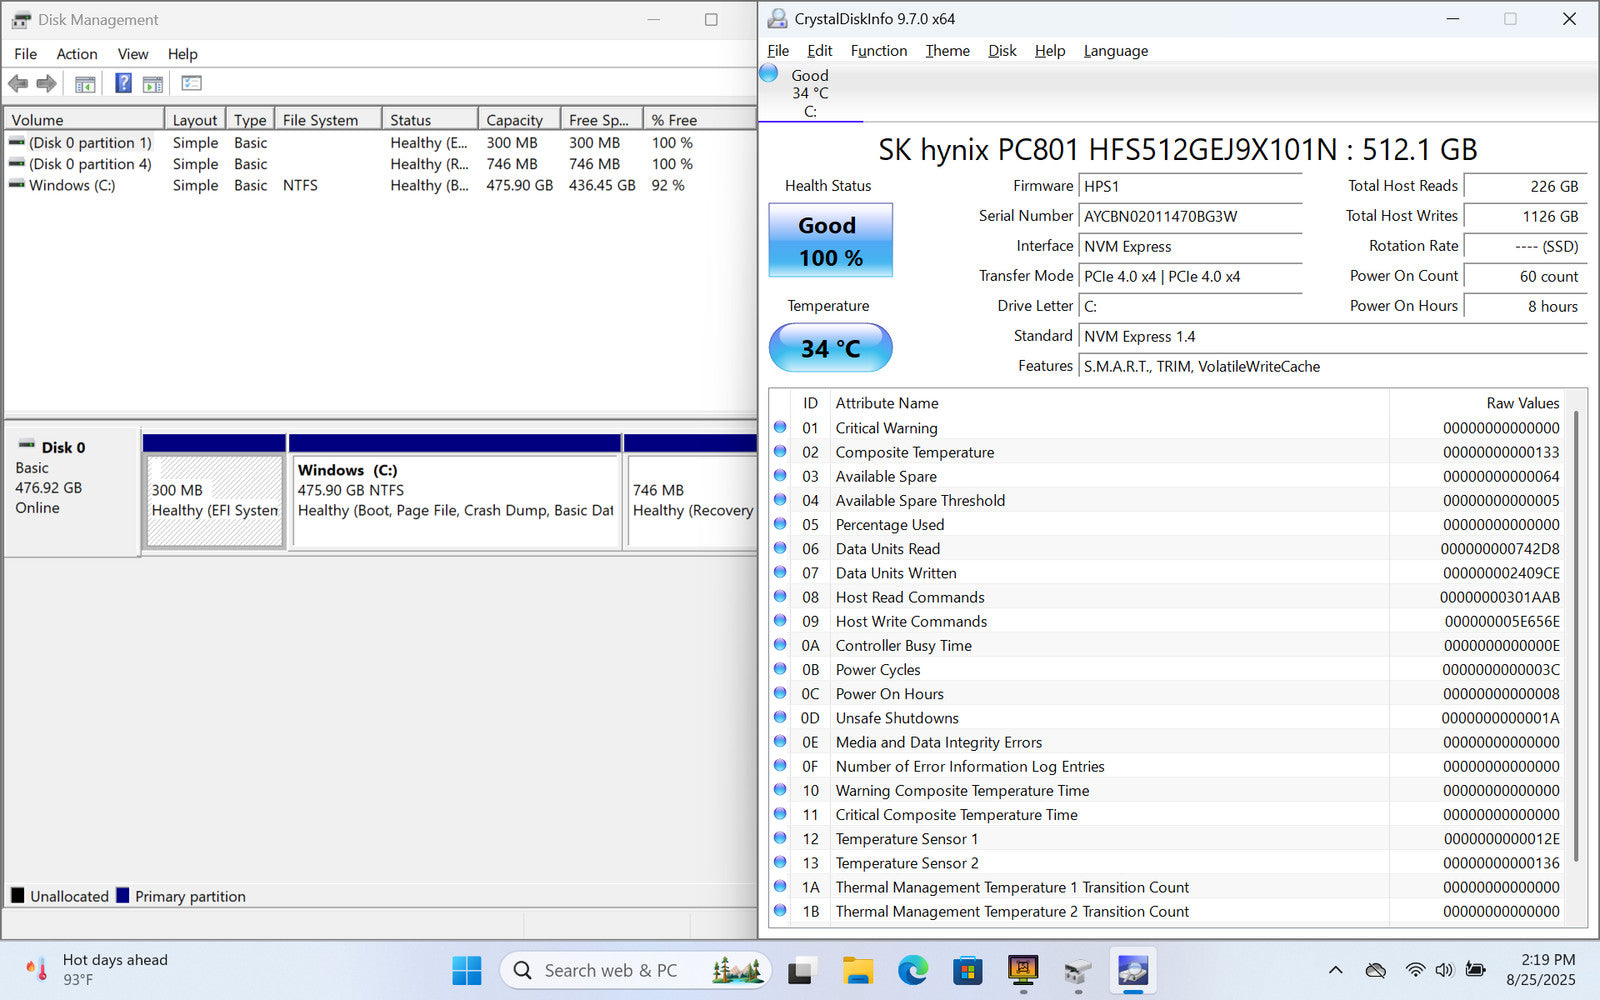Expand the hidden system tray icons chevron
Image resolution: width=1600 pixels, height=1000 pixels.
1335,970
